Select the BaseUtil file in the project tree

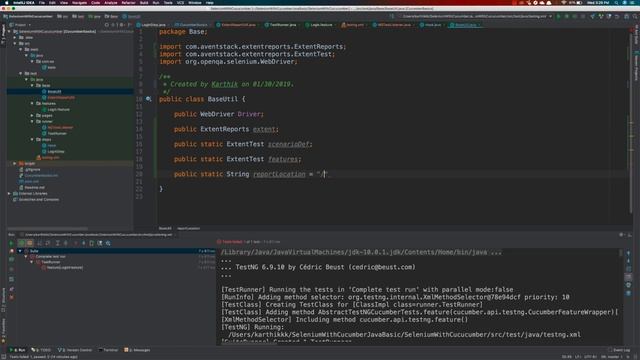(x=52, y=91)
